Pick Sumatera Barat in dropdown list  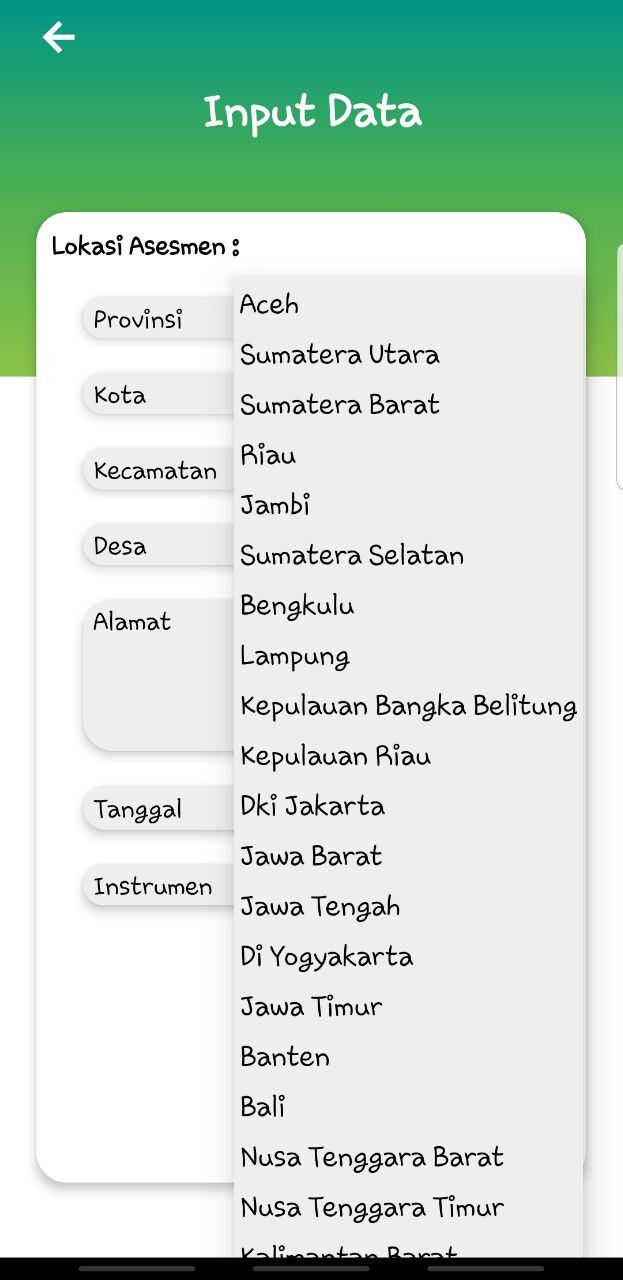pyautogui.click(x=340, y=404)
